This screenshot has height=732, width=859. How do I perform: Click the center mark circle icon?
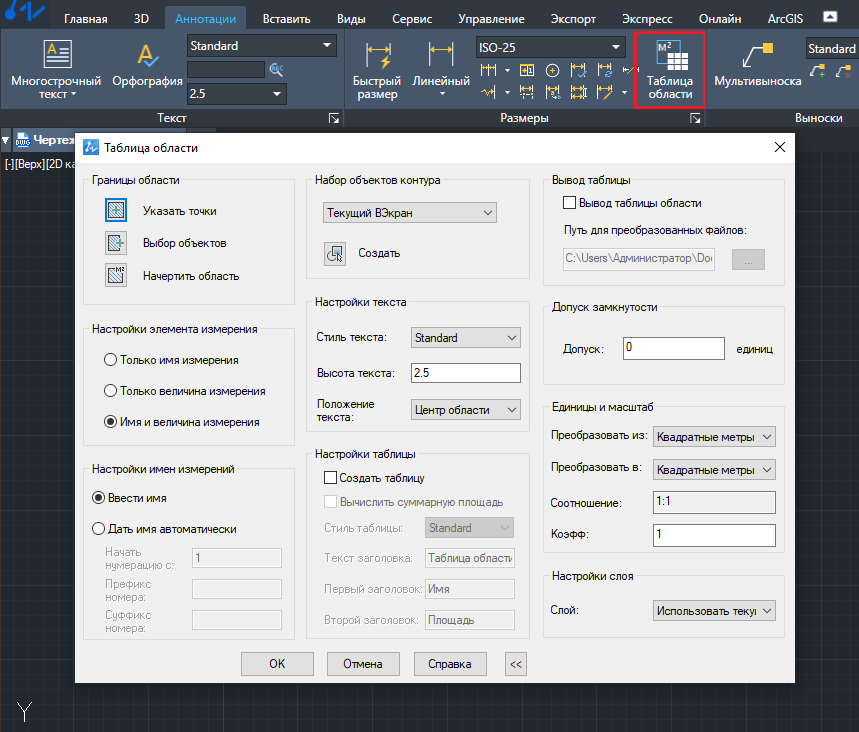pyautogui.click(x=552, y=70)
